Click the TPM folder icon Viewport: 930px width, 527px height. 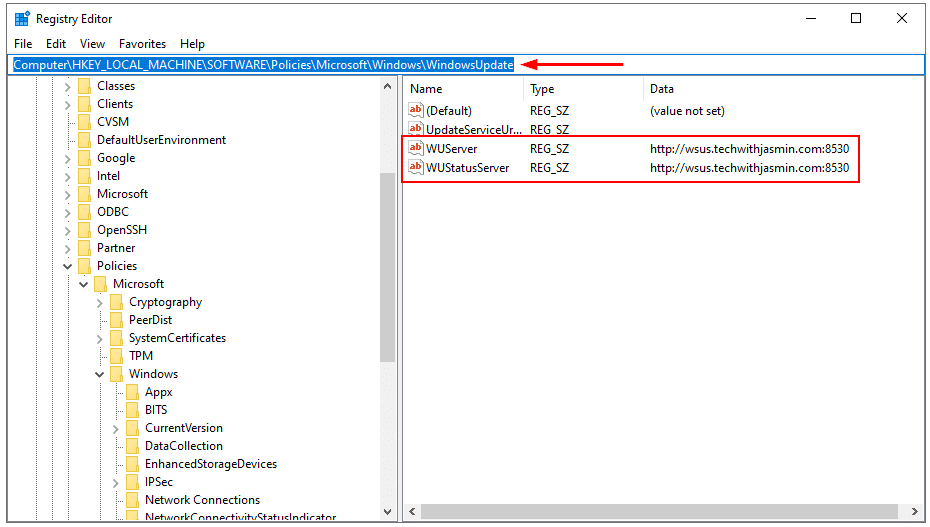117,356
